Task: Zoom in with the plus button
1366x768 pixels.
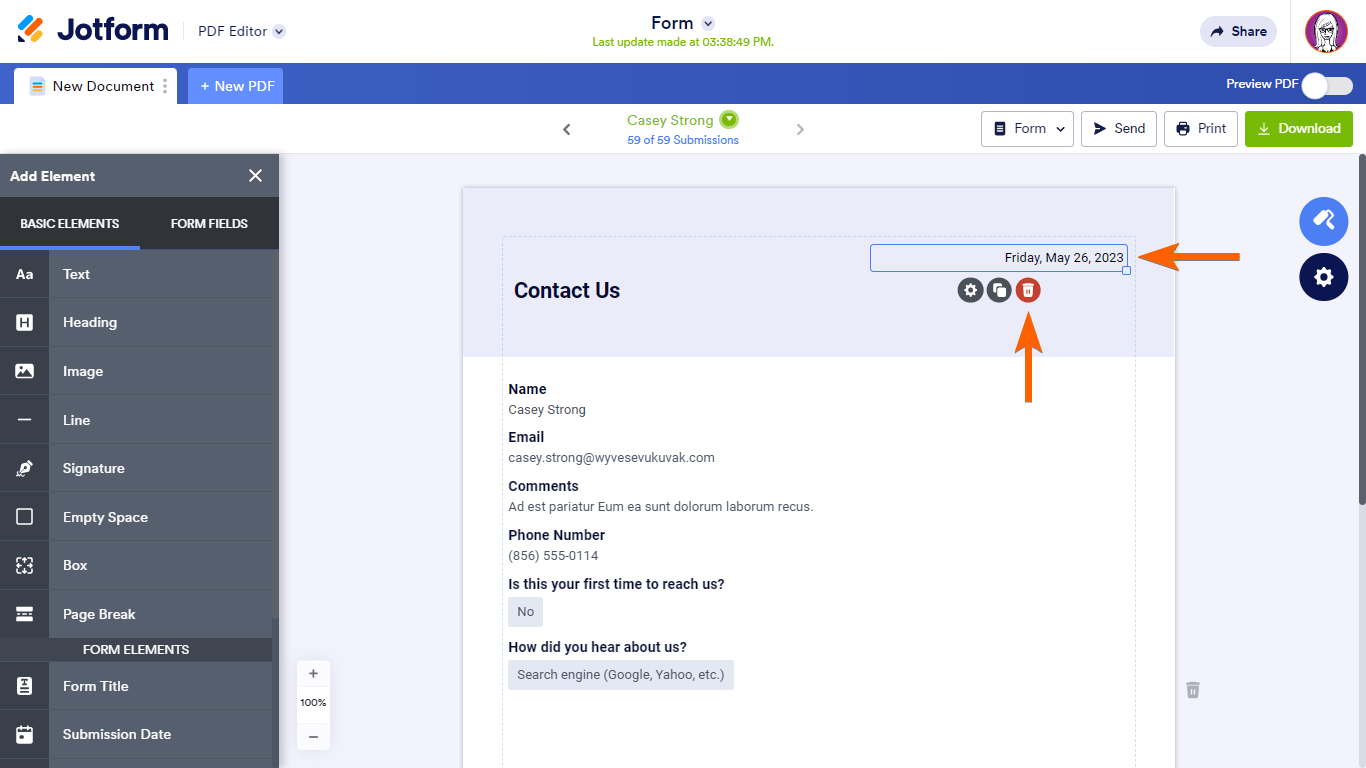Action: pyautogui.click(x=313, y=674)
